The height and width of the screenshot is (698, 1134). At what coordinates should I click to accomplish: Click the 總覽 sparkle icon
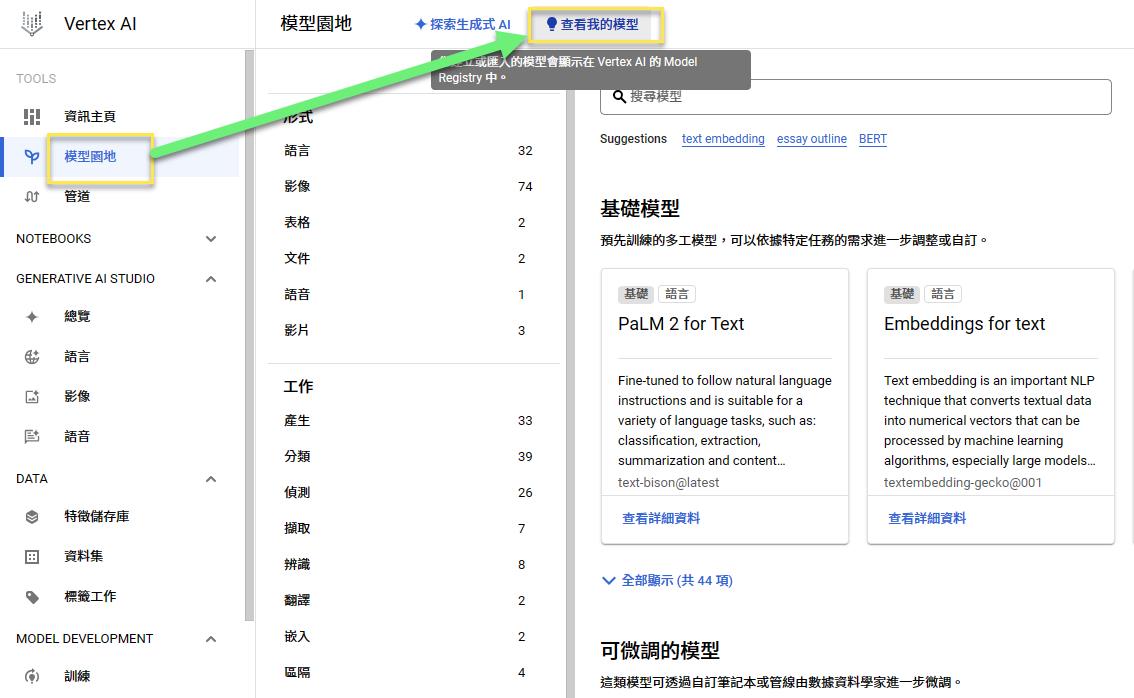pos(32,317)
